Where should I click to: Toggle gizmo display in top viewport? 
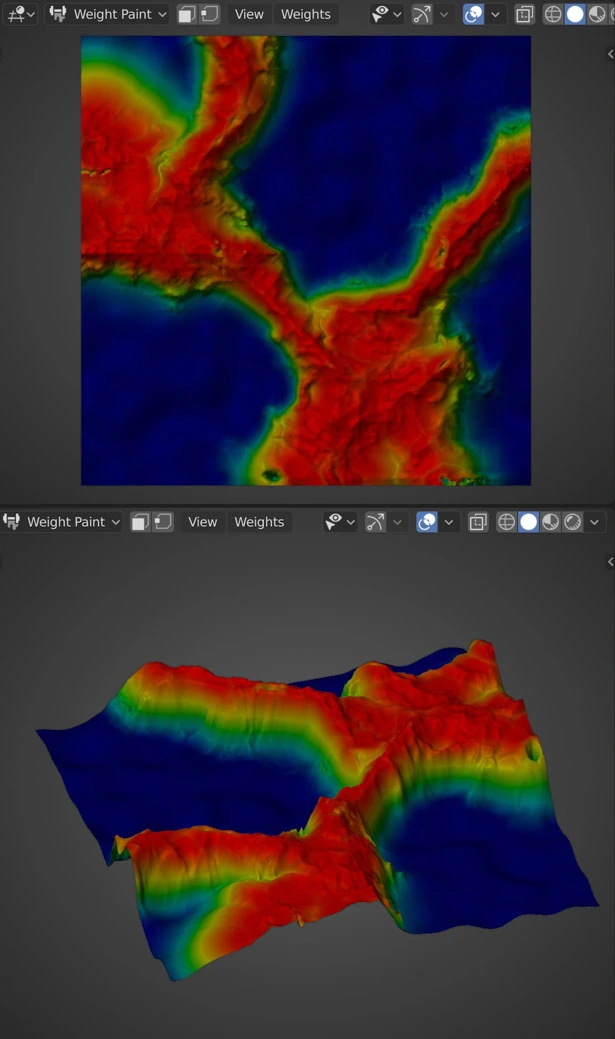[423, 14]
